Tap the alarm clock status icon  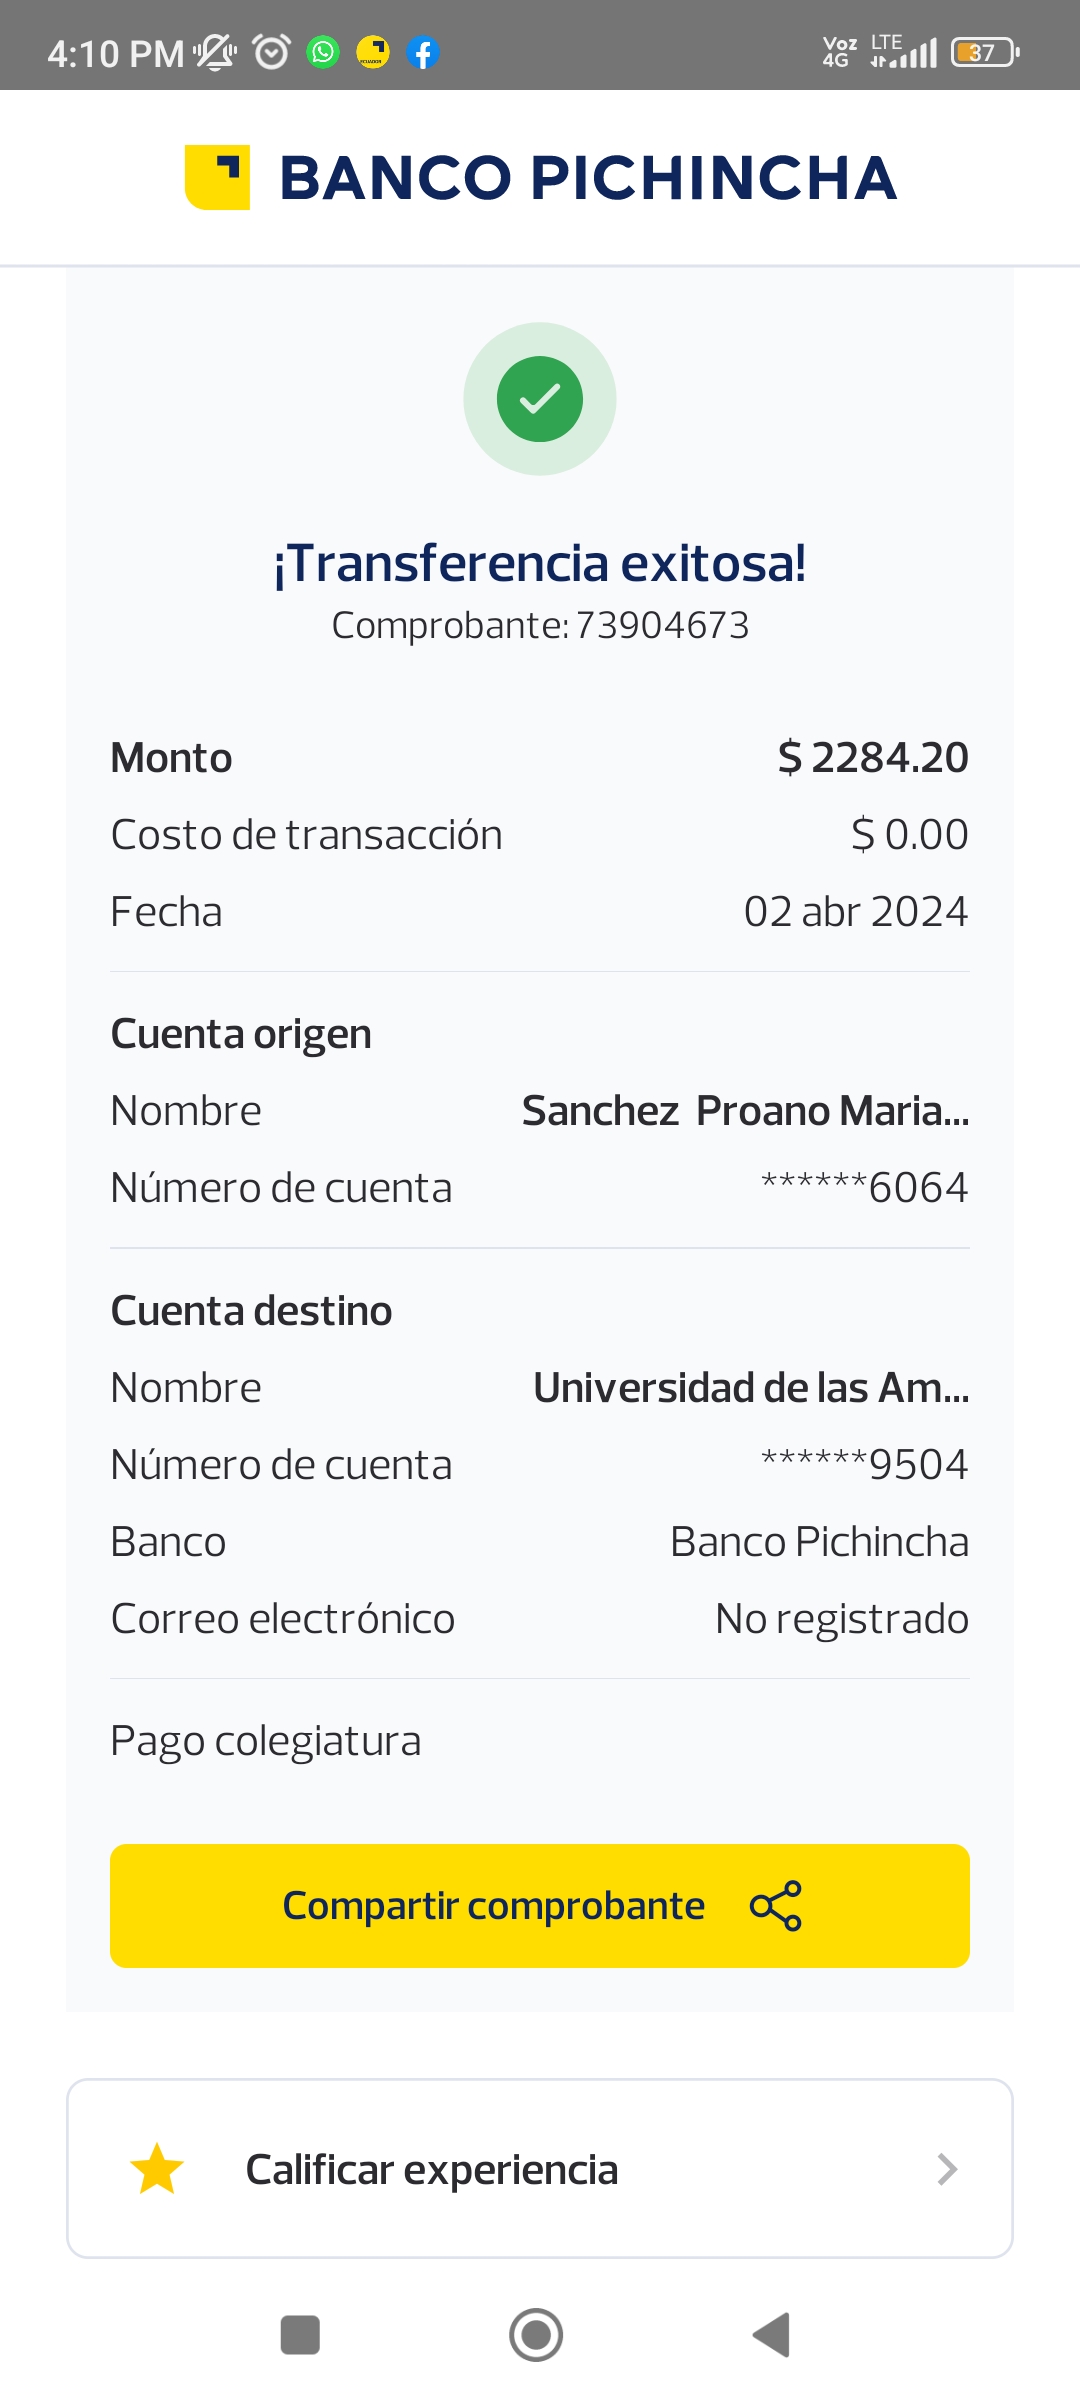click(x=271, y=52)
